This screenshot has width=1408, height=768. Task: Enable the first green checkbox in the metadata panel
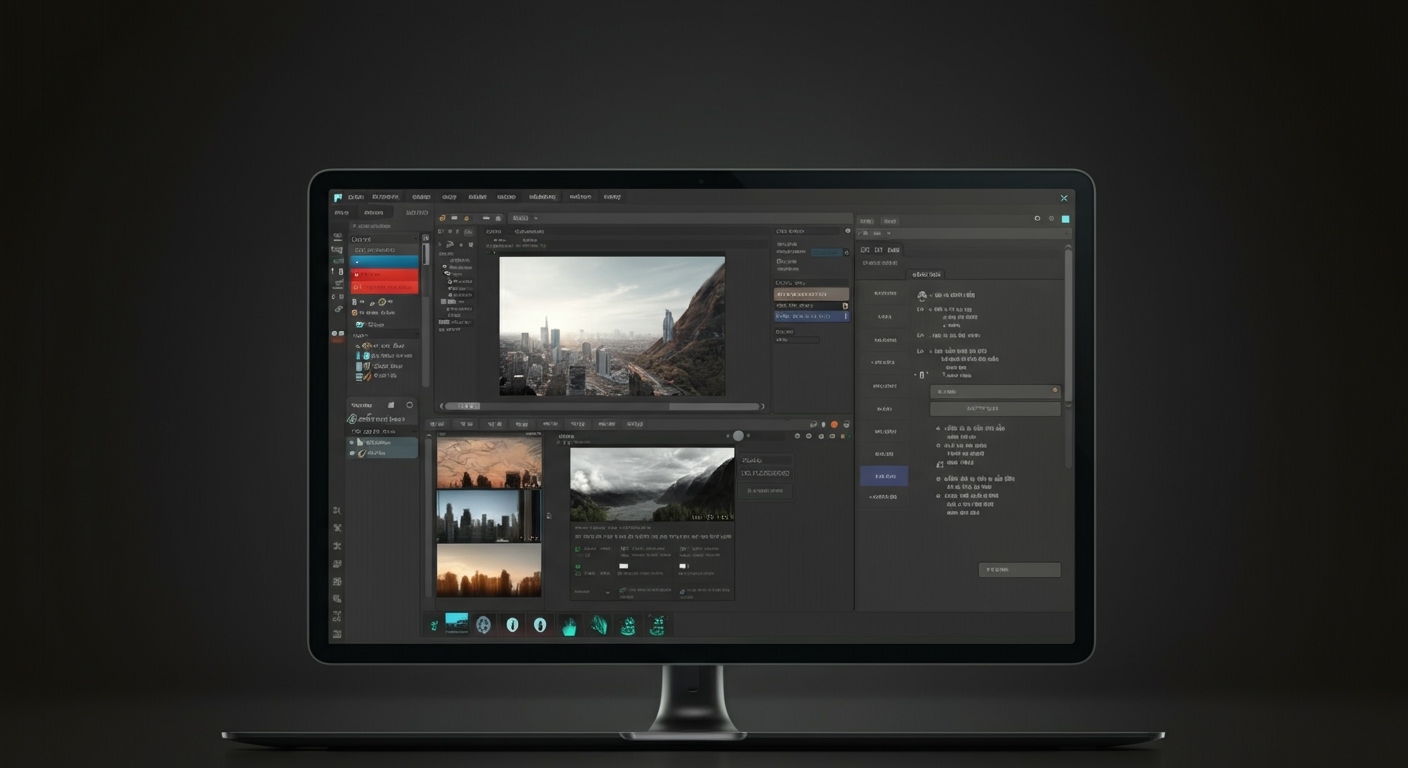click(578, 548)
